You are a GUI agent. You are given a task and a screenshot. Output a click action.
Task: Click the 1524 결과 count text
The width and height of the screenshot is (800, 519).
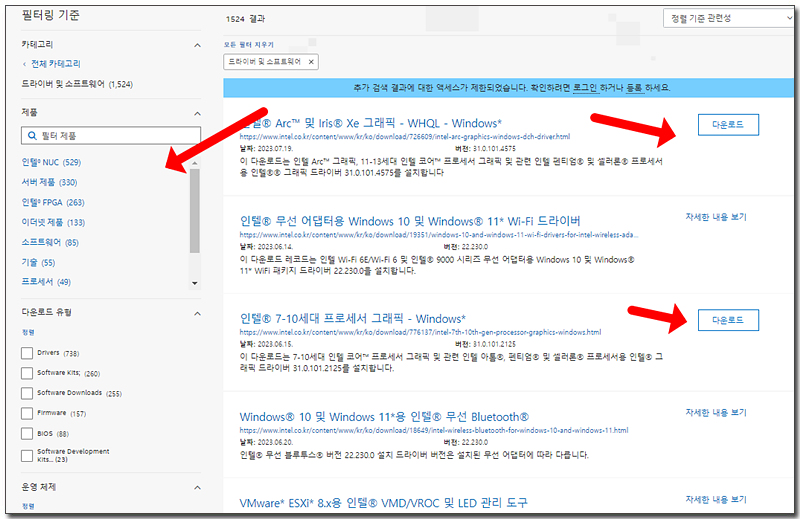(245, 19)
